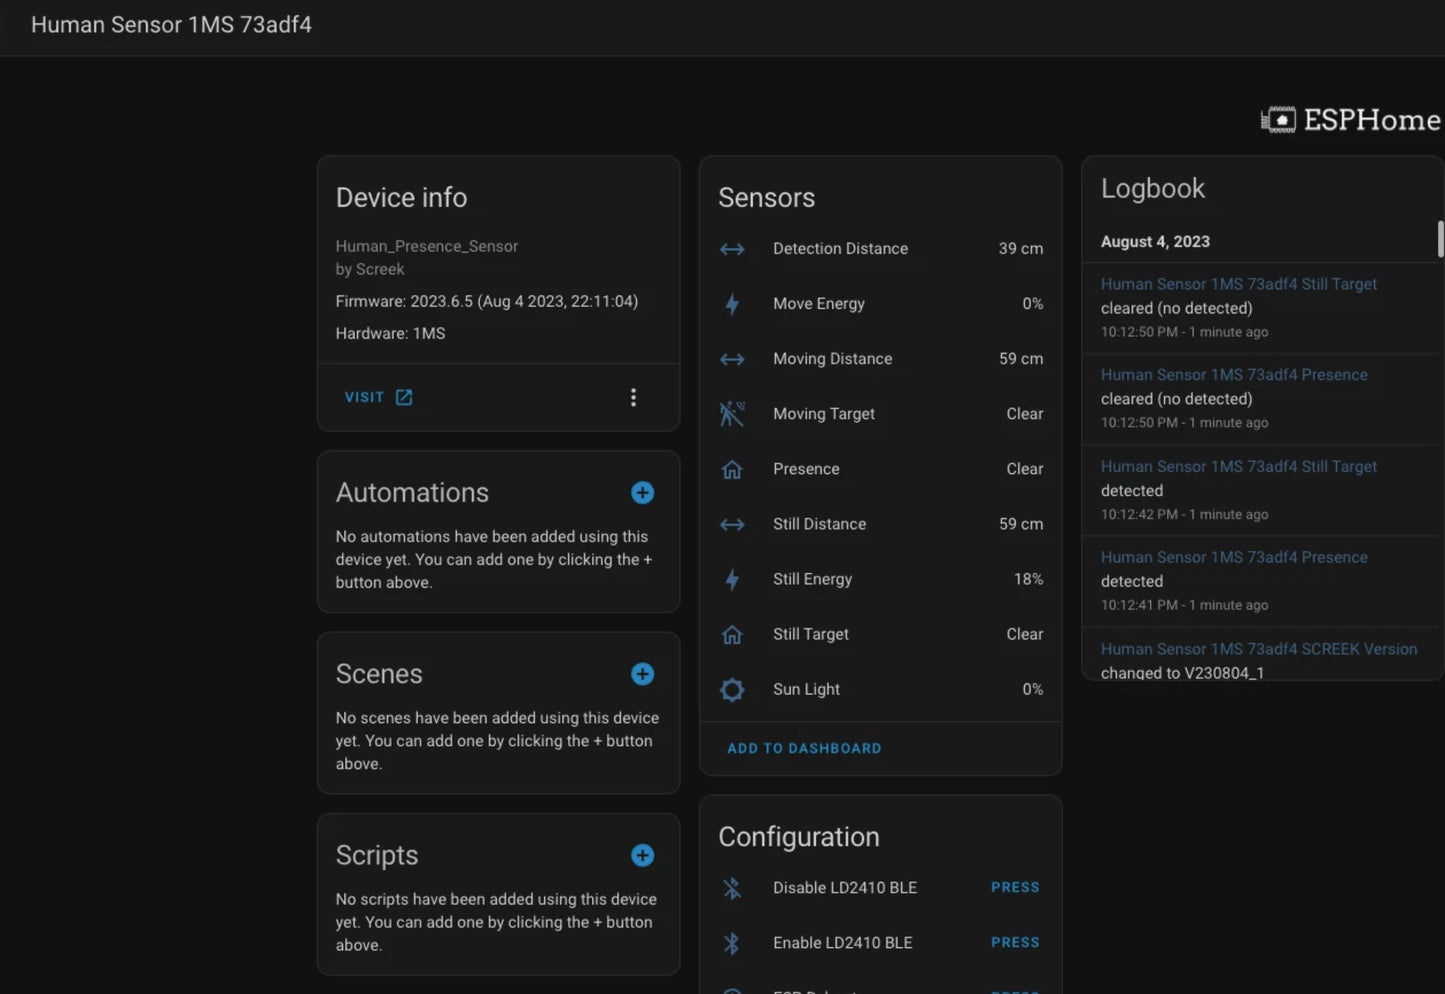
Task: Open the Presence sensor row
Action: pyautogui.click(x=880, y=469)
